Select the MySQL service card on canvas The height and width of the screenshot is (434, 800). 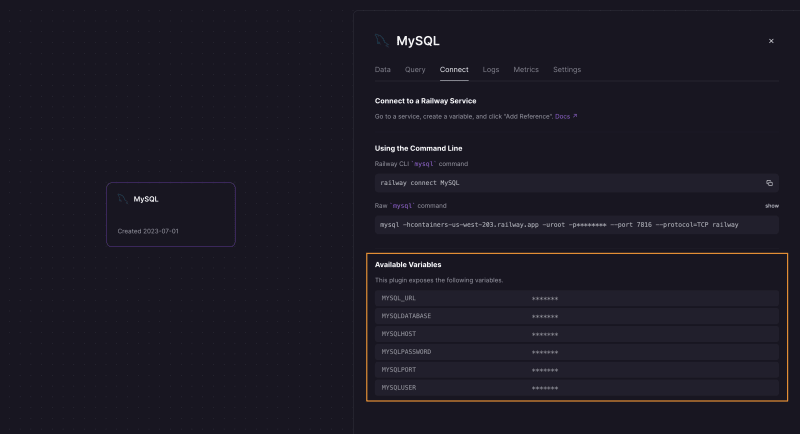(x=171, y=215)
